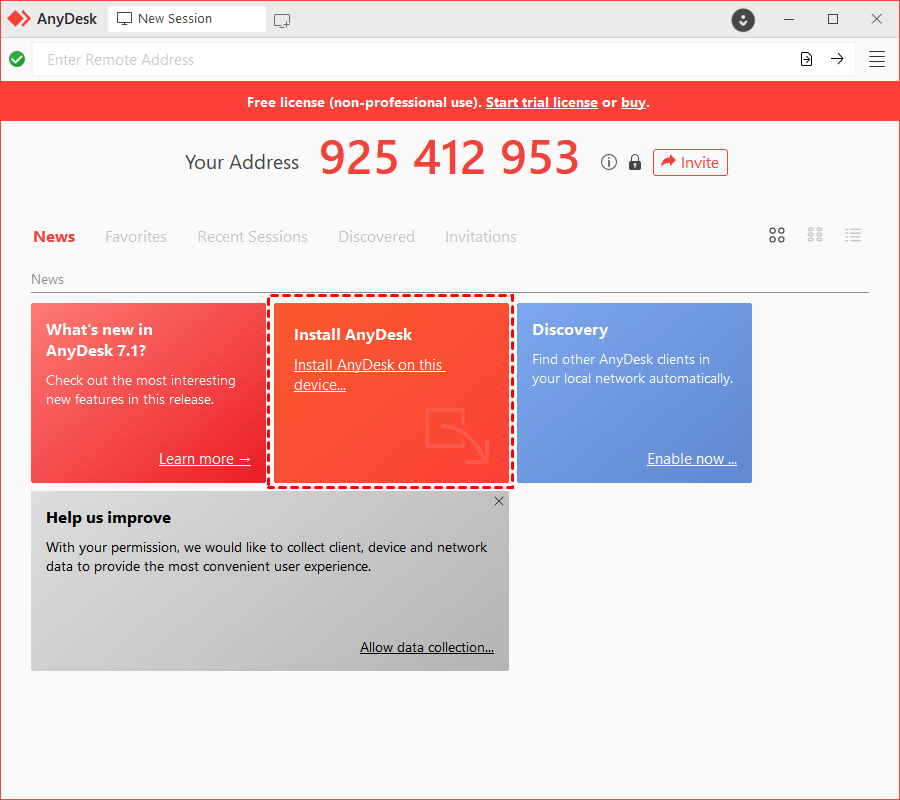Open the AnyDesk profile dropdown icon

(743, 19)
